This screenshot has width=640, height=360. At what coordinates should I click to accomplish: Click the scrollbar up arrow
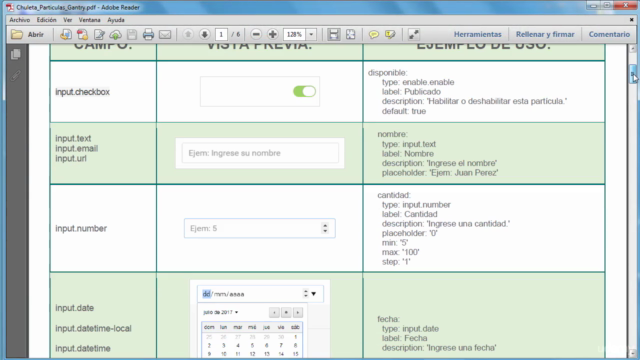click(633, 49)
